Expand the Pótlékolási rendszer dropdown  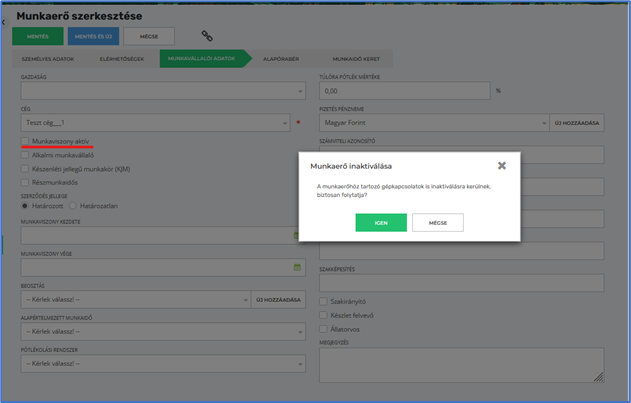tap(160, 364)
